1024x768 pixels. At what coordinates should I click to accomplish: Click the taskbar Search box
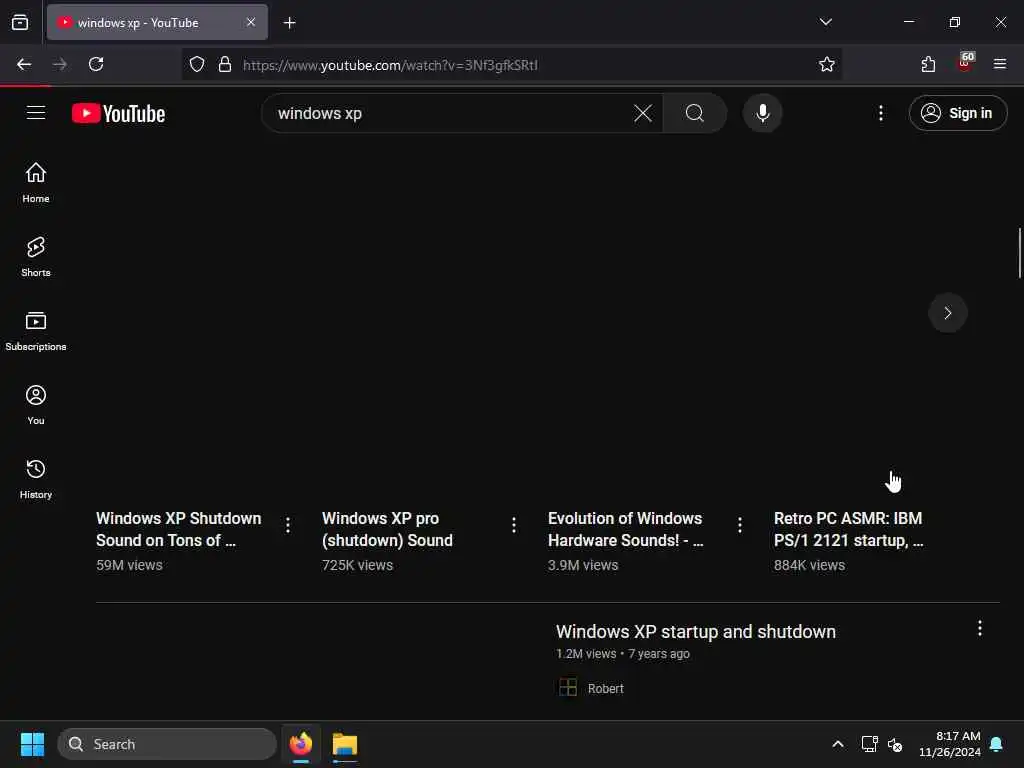167,744
